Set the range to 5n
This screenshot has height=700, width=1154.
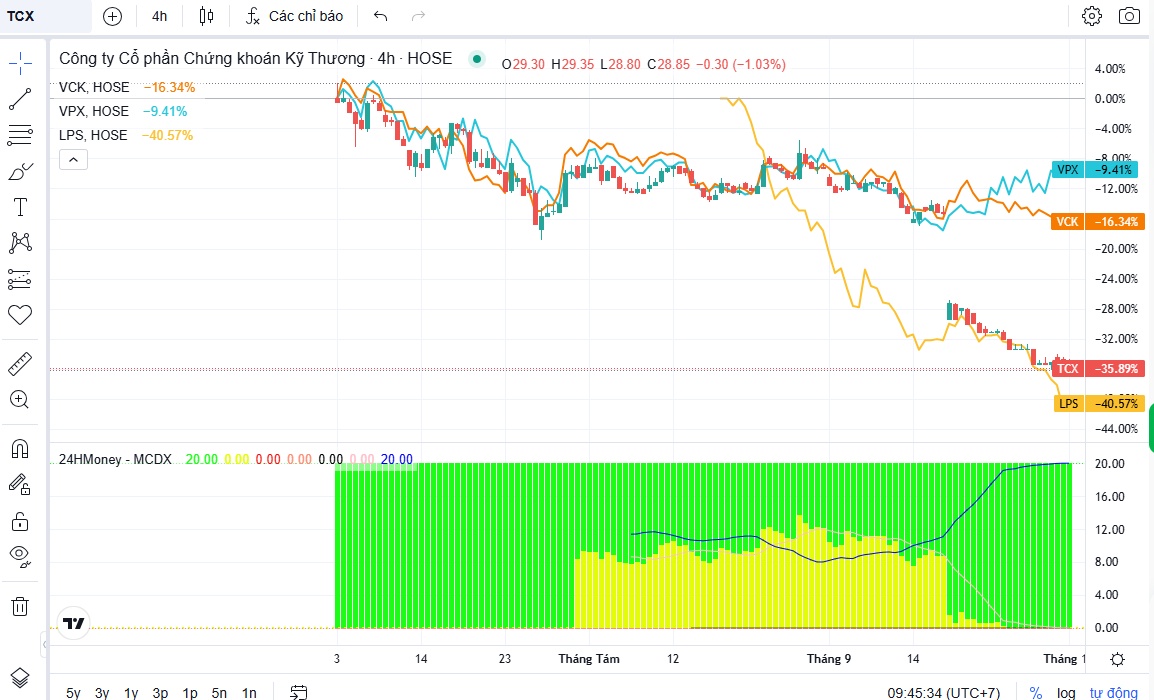219,693
